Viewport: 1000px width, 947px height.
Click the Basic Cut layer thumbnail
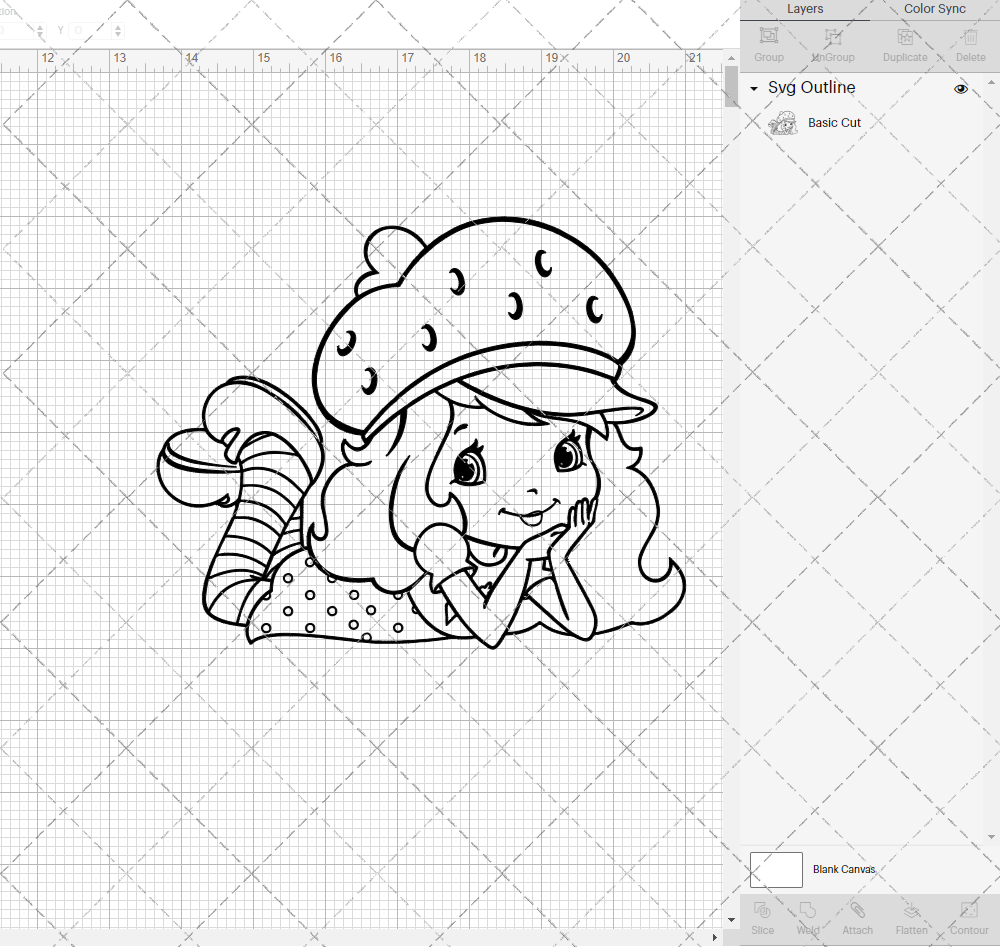(x=783, y=122)
